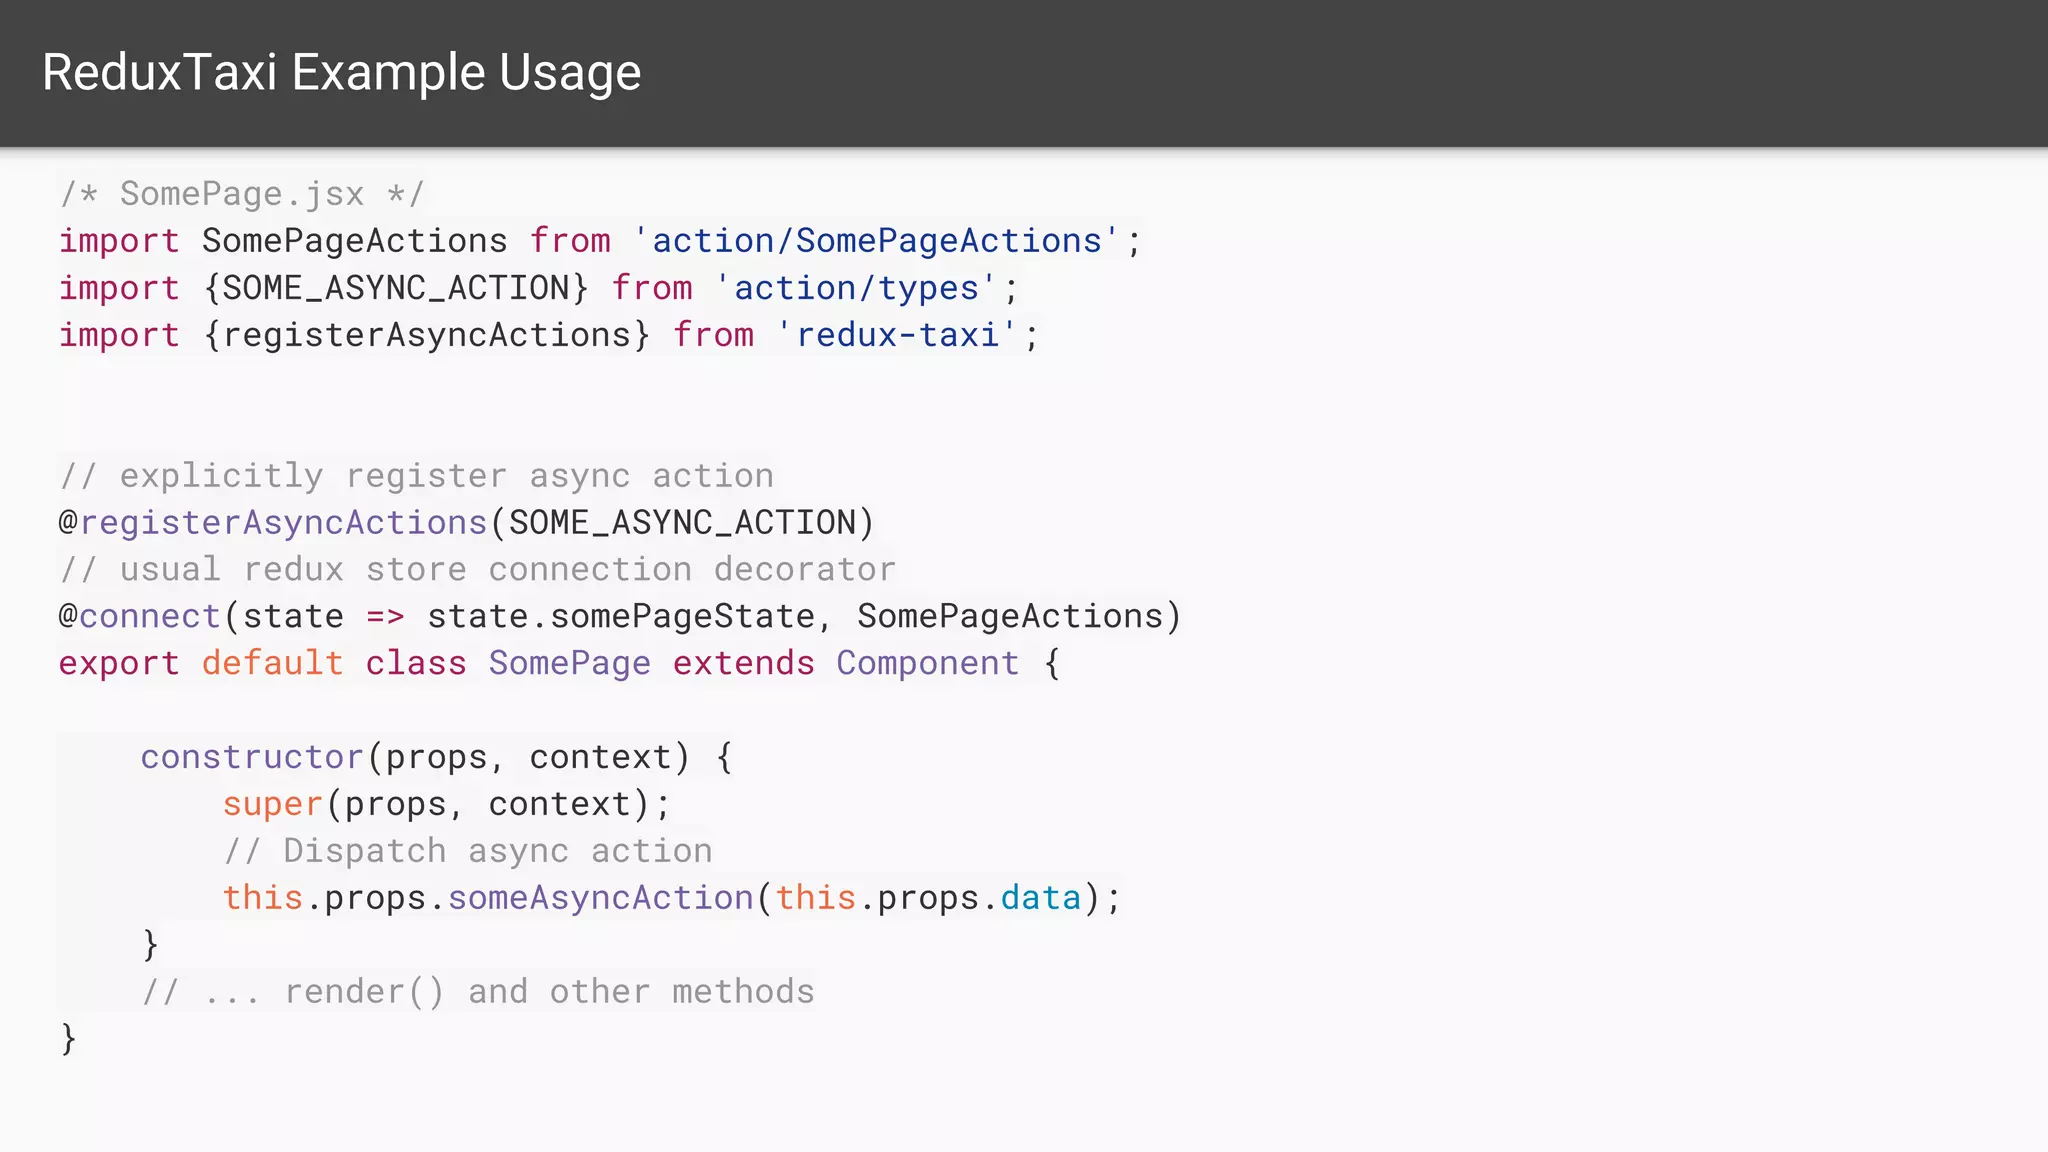Click the 'data' property at line end
This screenshot has width=2048, height=1152.
click(x=1041, y=899)
